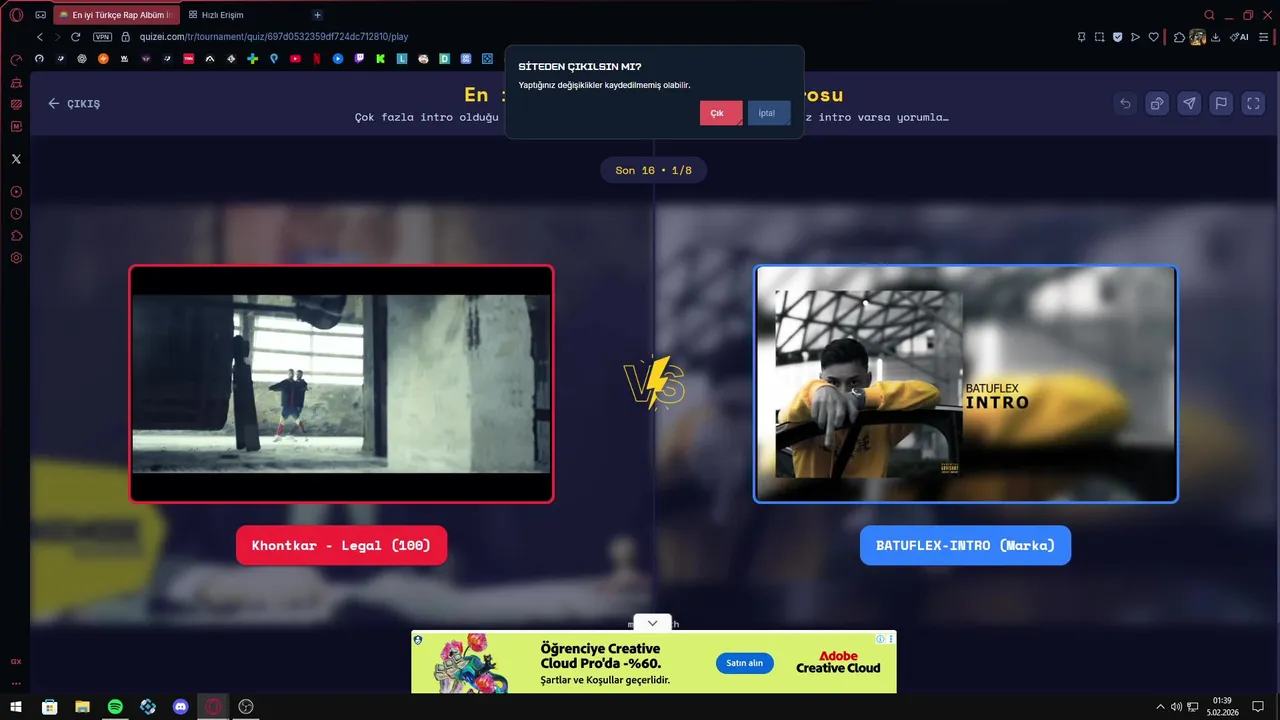1280x720 pixels.
Task: Open the AI assistant button
Action: point(1240,37)
